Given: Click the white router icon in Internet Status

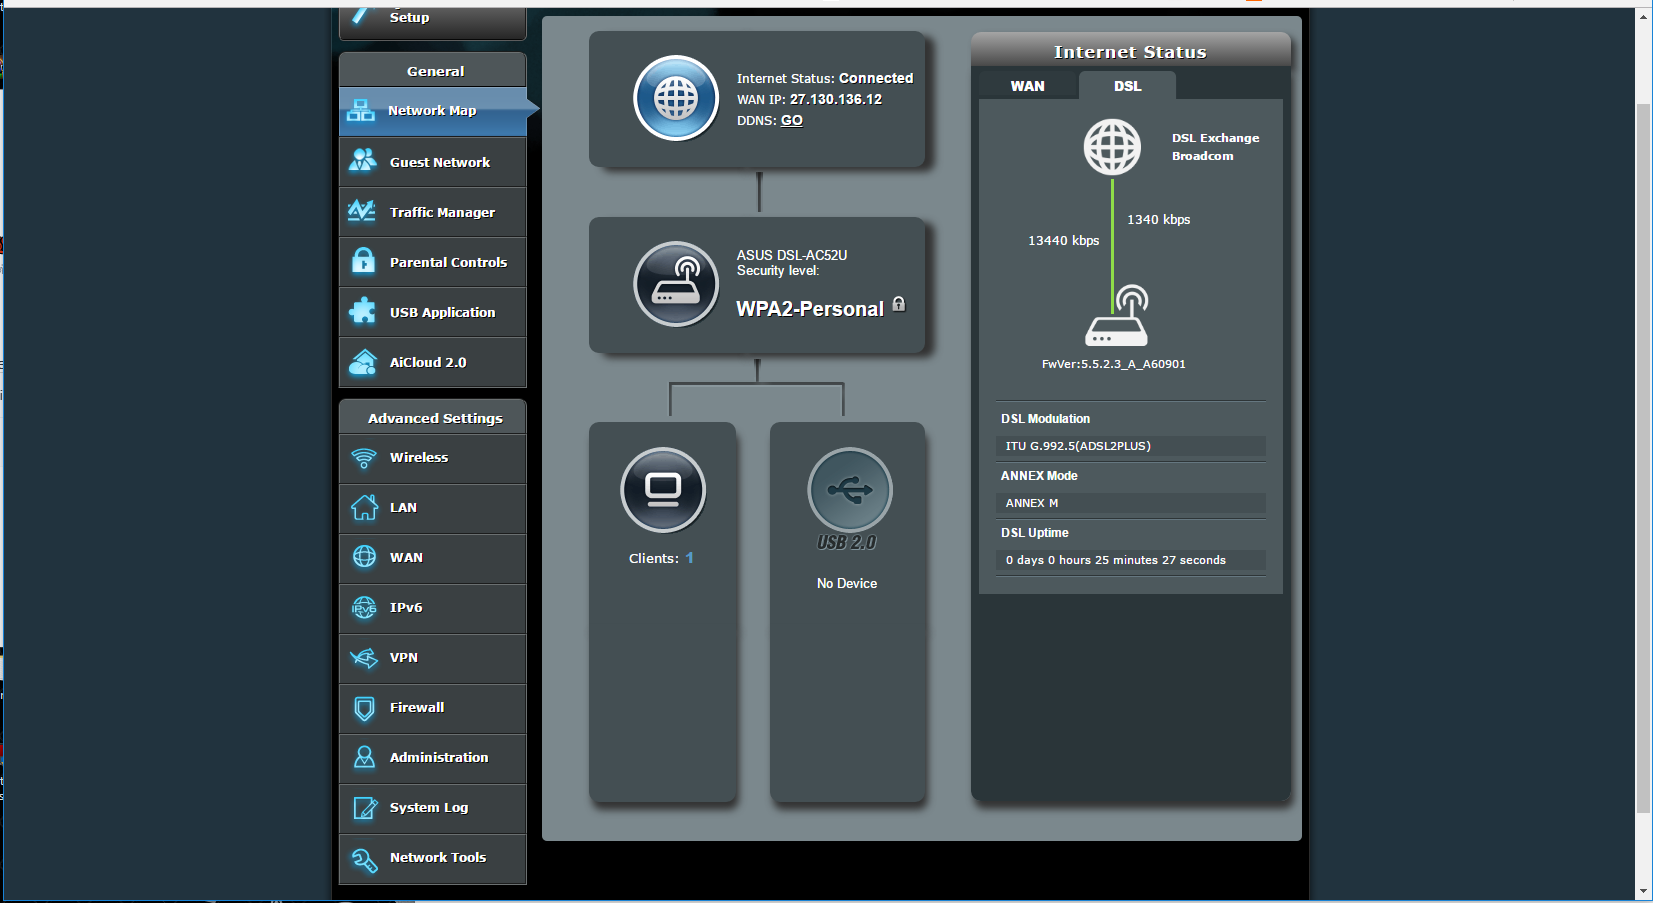Looking at the screenshot, I should click(1117, 316).
